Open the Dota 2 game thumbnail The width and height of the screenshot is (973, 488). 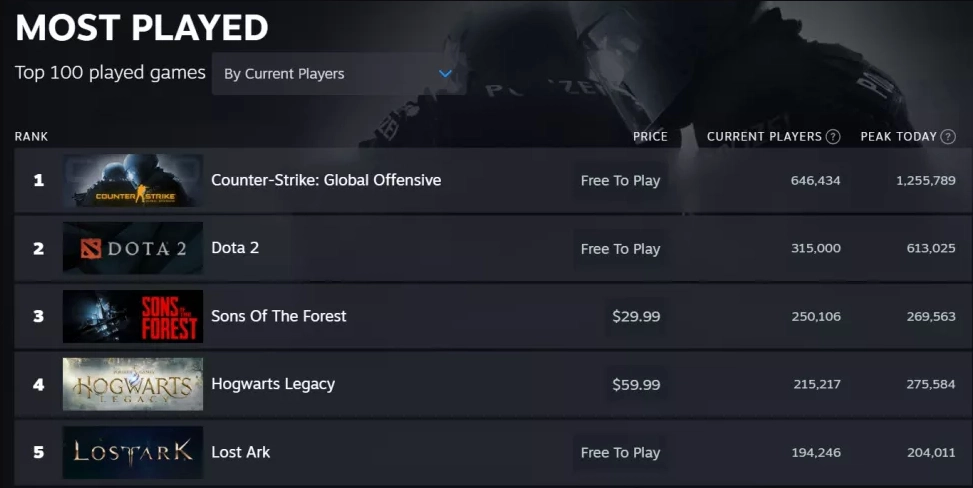point(133,248)
